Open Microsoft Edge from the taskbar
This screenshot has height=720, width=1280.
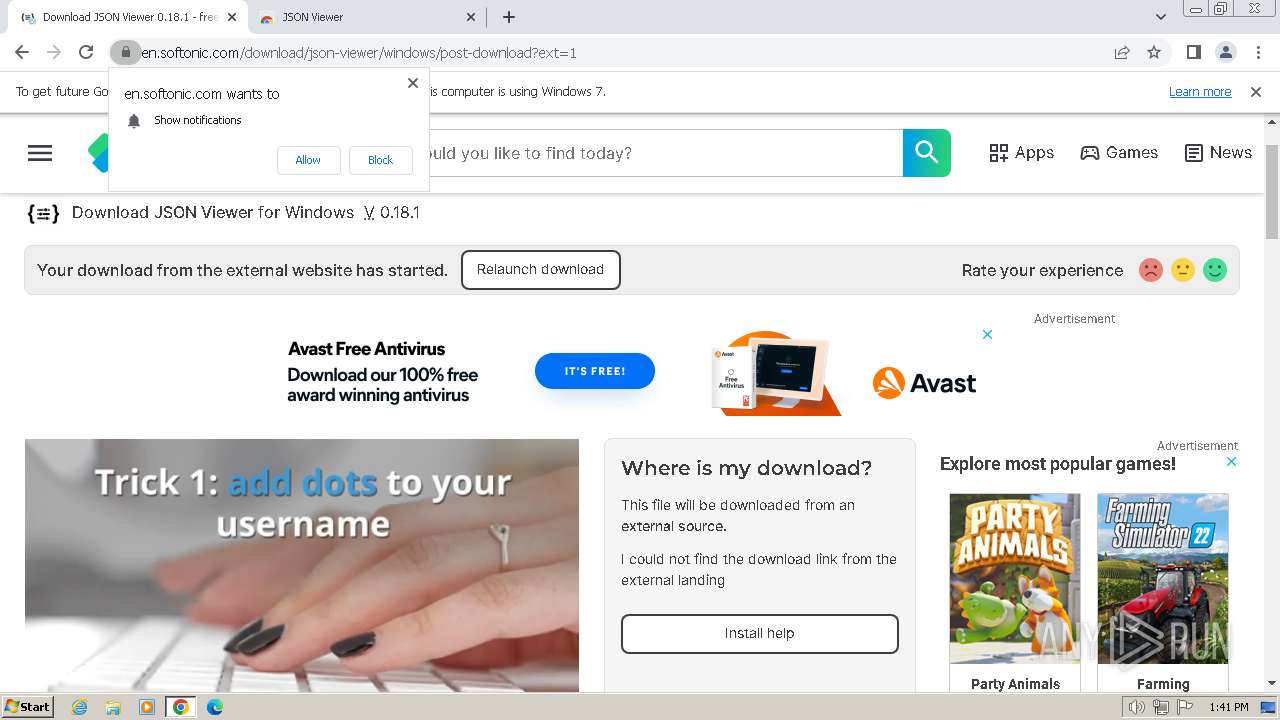215,707
